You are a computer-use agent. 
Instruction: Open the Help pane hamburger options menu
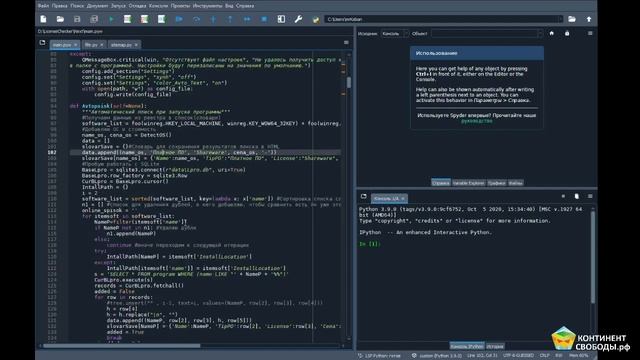(590, 33)
